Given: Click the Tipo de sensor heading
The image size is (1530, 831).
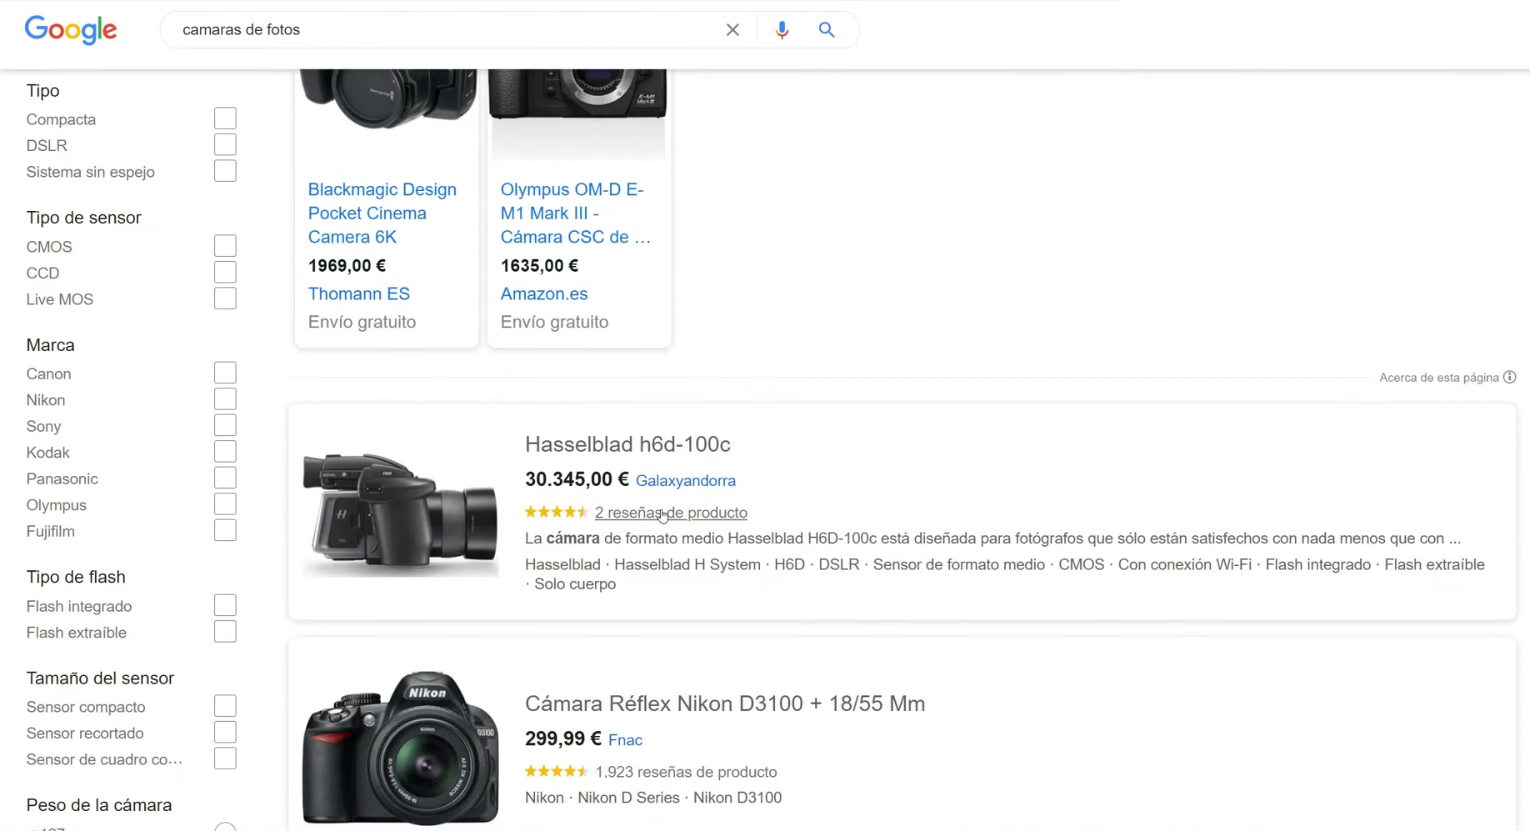Looking at the screenshot, I should click(84, 218).
